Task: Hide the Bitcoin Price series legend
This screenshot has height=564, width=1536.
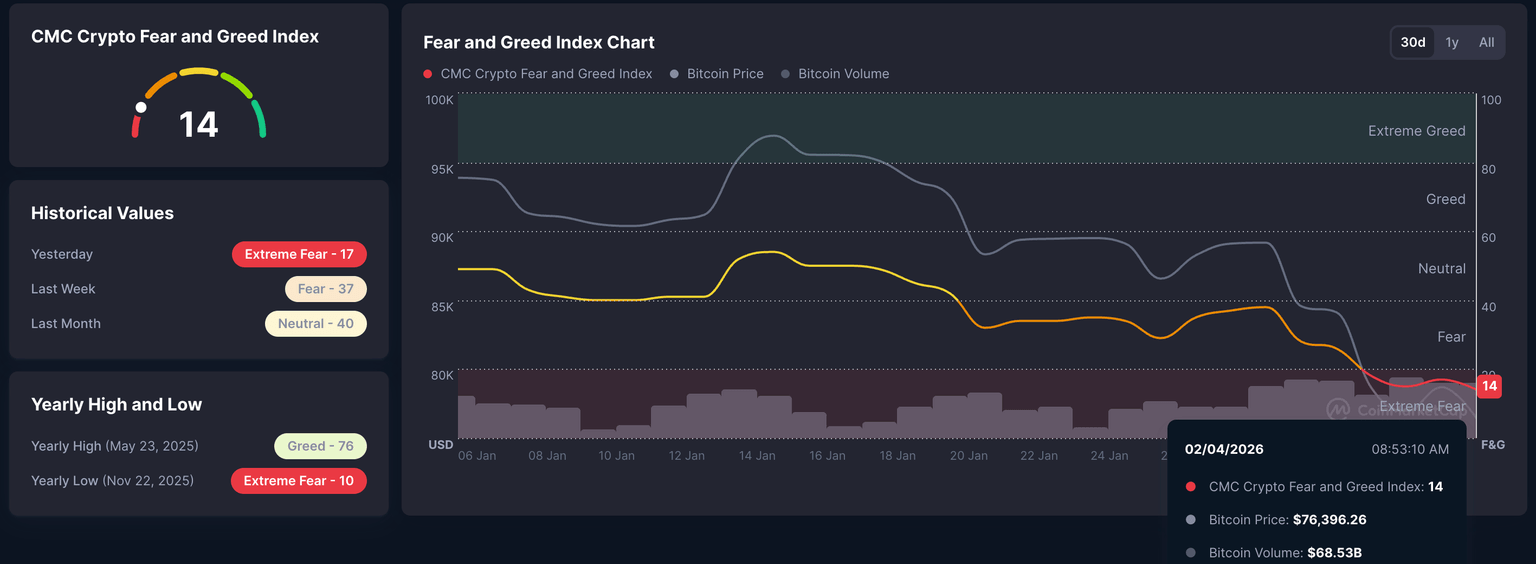Action: (717, 74)
